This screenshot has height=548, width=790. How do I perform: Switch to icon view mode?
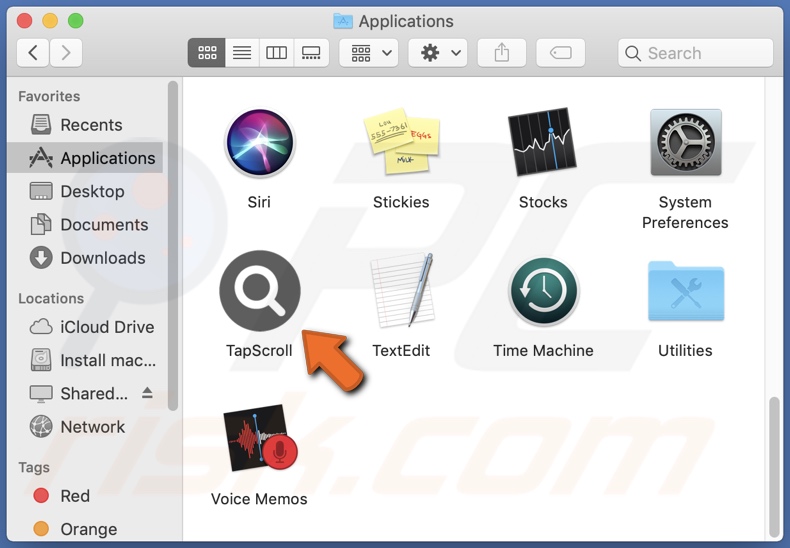pos(207,53)
